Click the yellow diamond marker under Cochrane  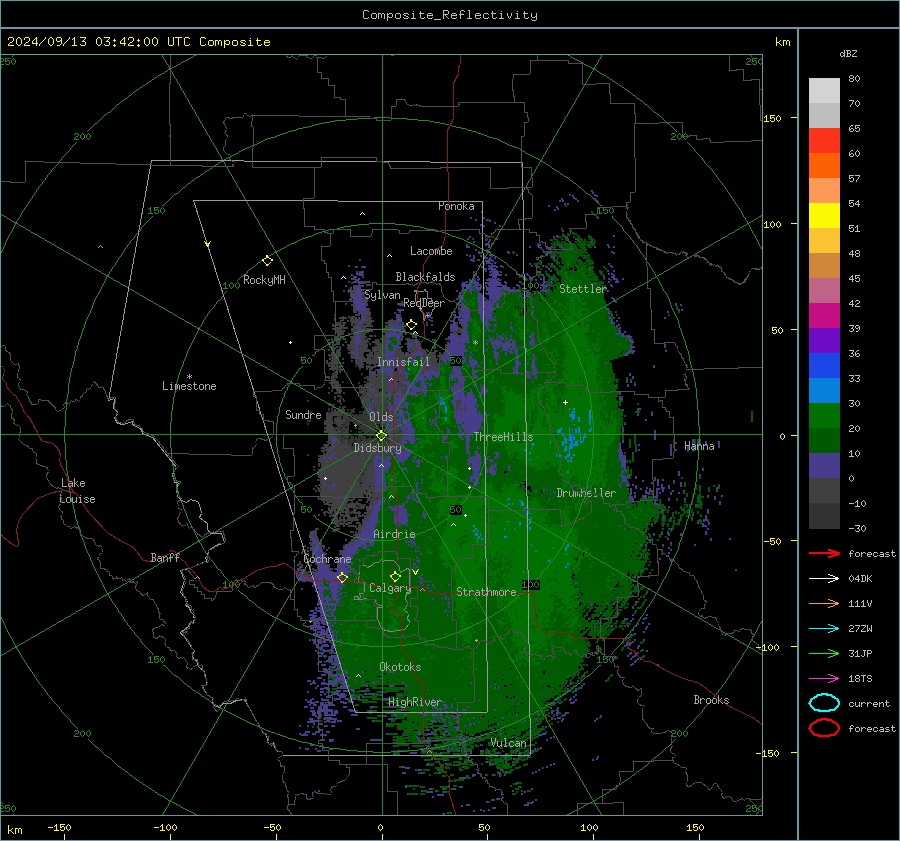(342, 577)
